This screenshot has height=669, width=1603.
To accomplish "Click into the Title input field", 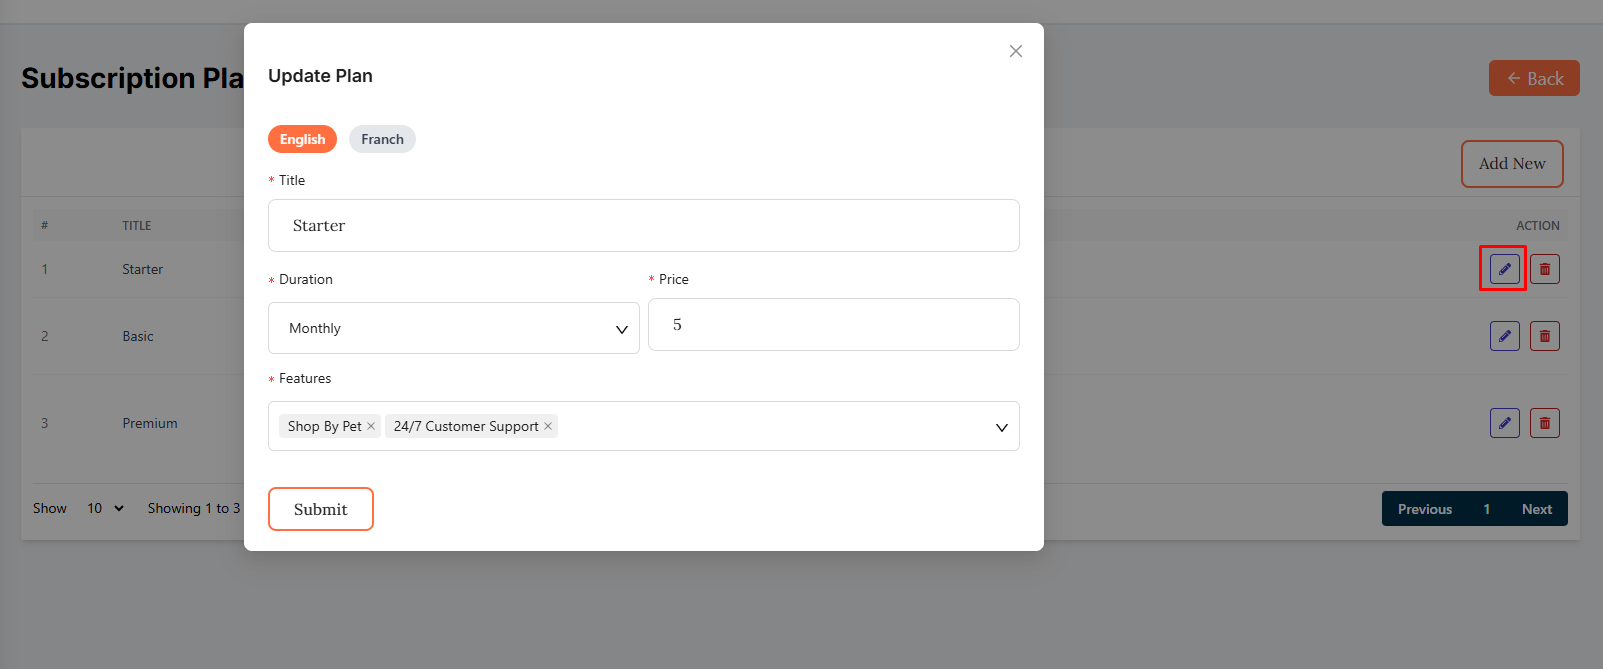I will (643, 226).
